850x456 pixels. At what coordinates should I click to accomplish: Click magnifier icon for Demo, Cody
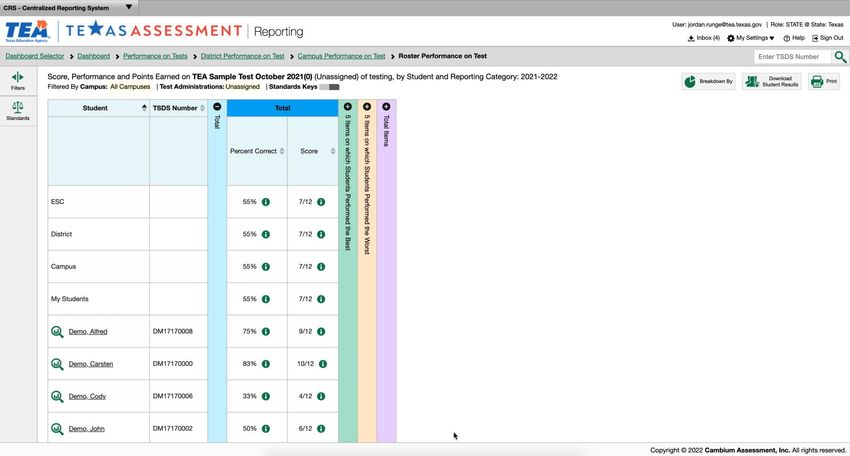point(57,396)
